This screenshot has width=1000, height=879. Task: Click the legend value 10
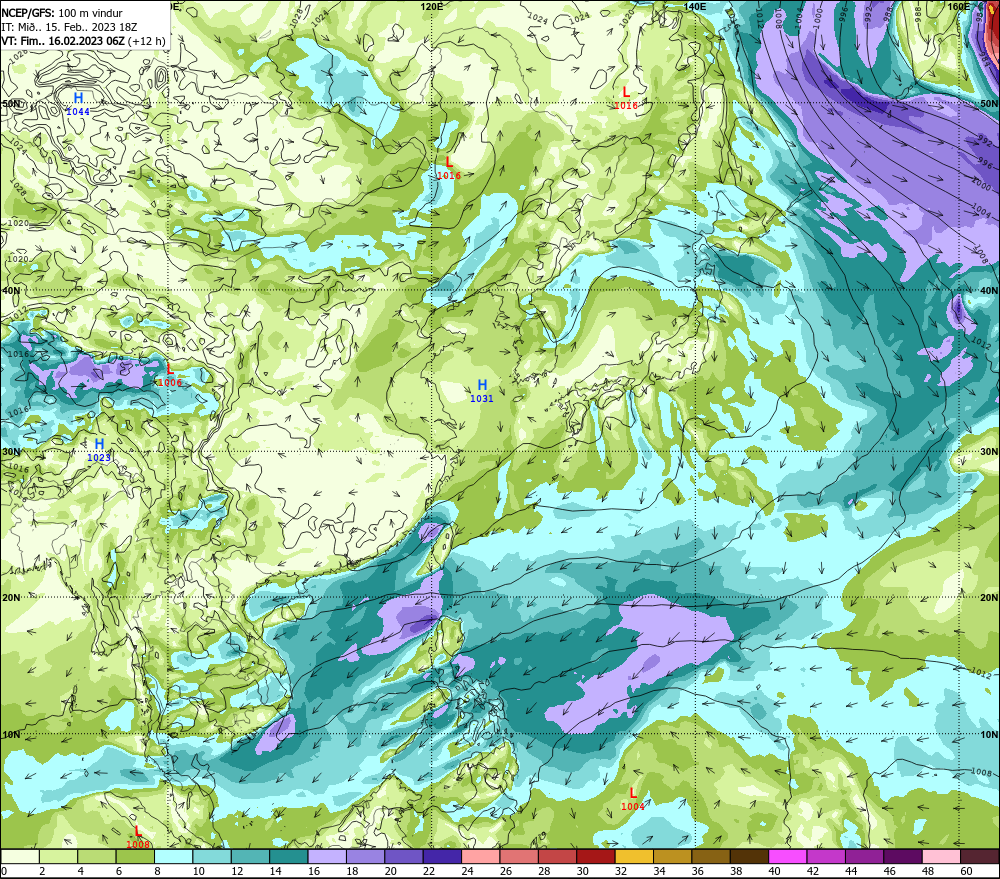click(198, 871)
